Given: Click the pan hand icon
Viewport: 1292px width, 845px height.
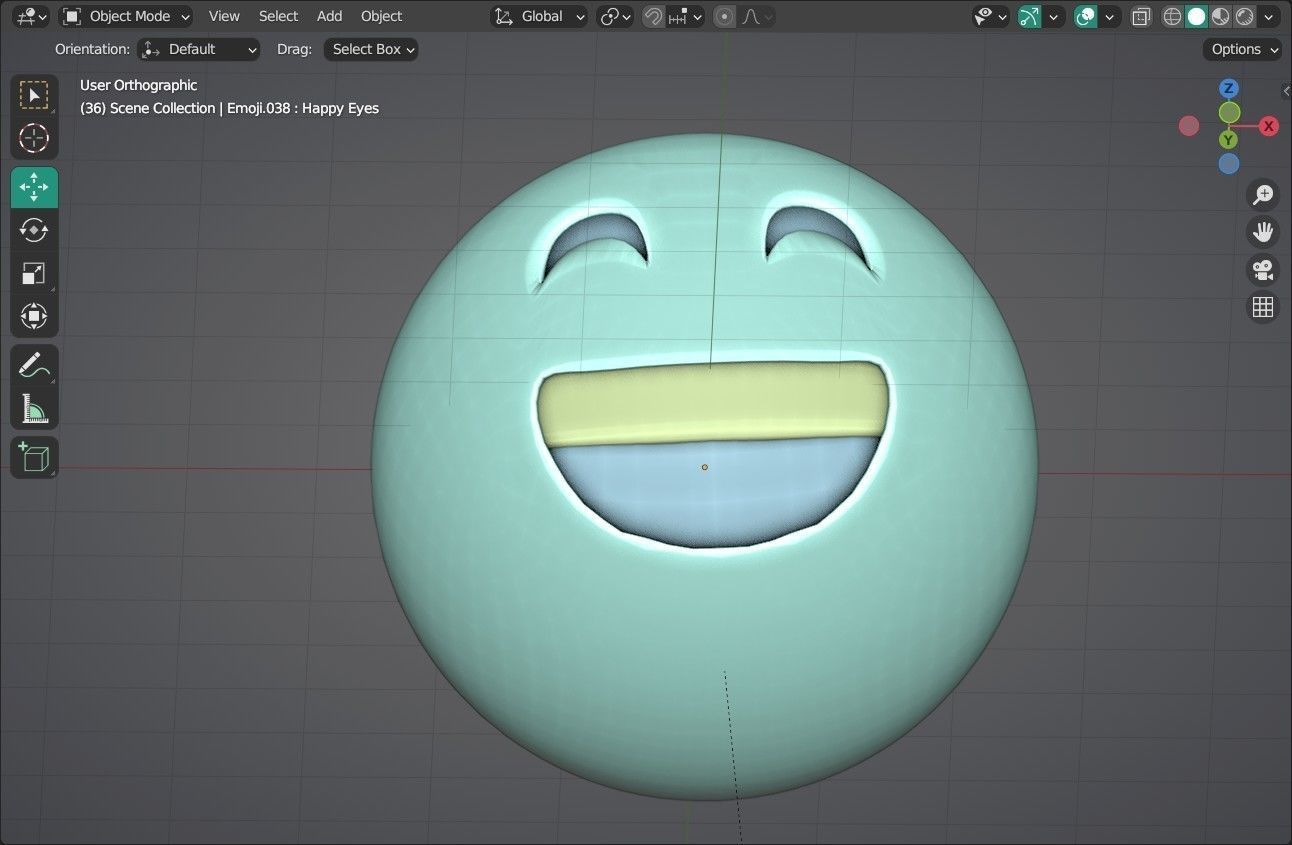Looking at the screenshot, I should 1263,232.
